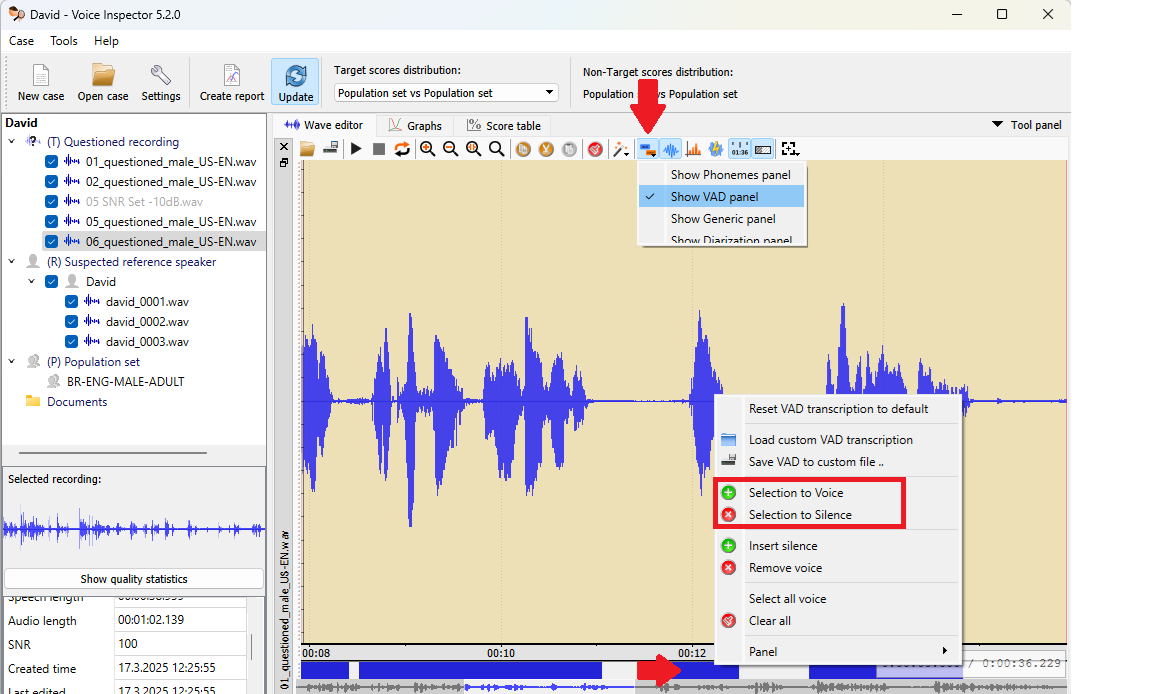Collapse the David speaker subtree
This screenshot has height=694, width=1151.
click(x=32, y=281)
